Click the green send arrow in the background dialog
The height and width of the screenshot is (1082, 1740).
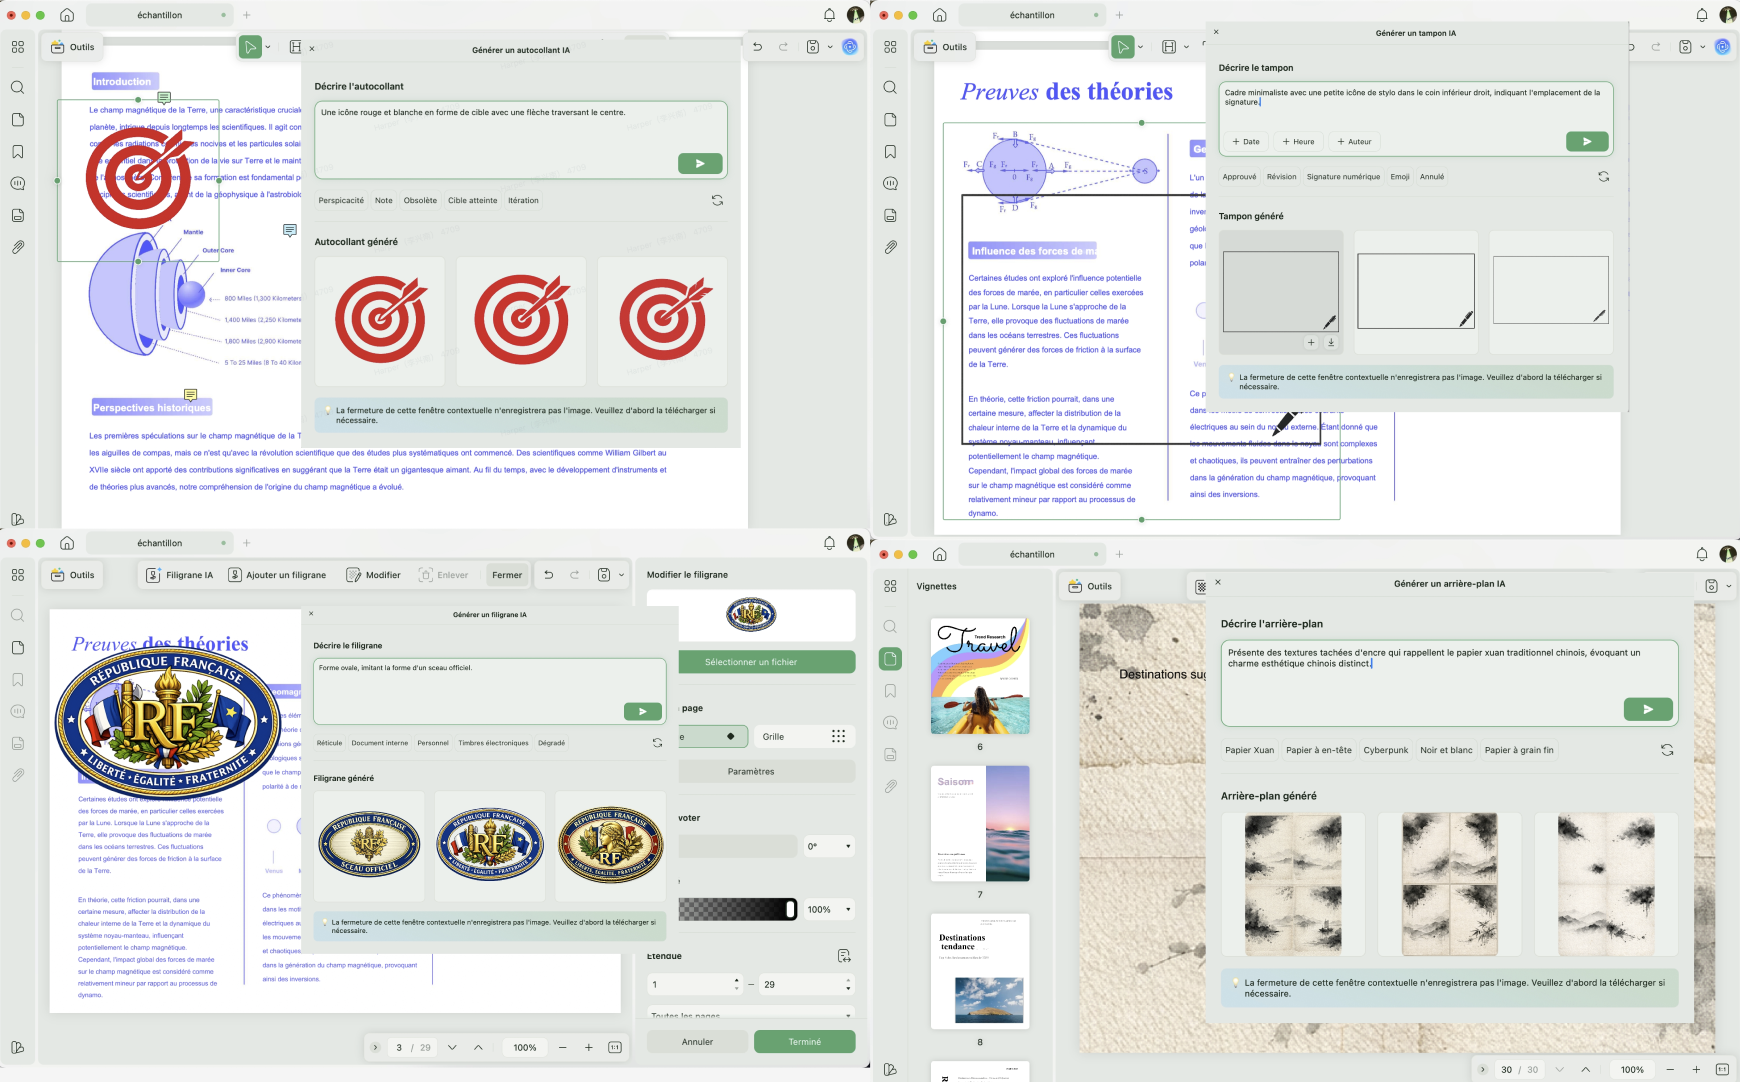tap(1647, 709)
